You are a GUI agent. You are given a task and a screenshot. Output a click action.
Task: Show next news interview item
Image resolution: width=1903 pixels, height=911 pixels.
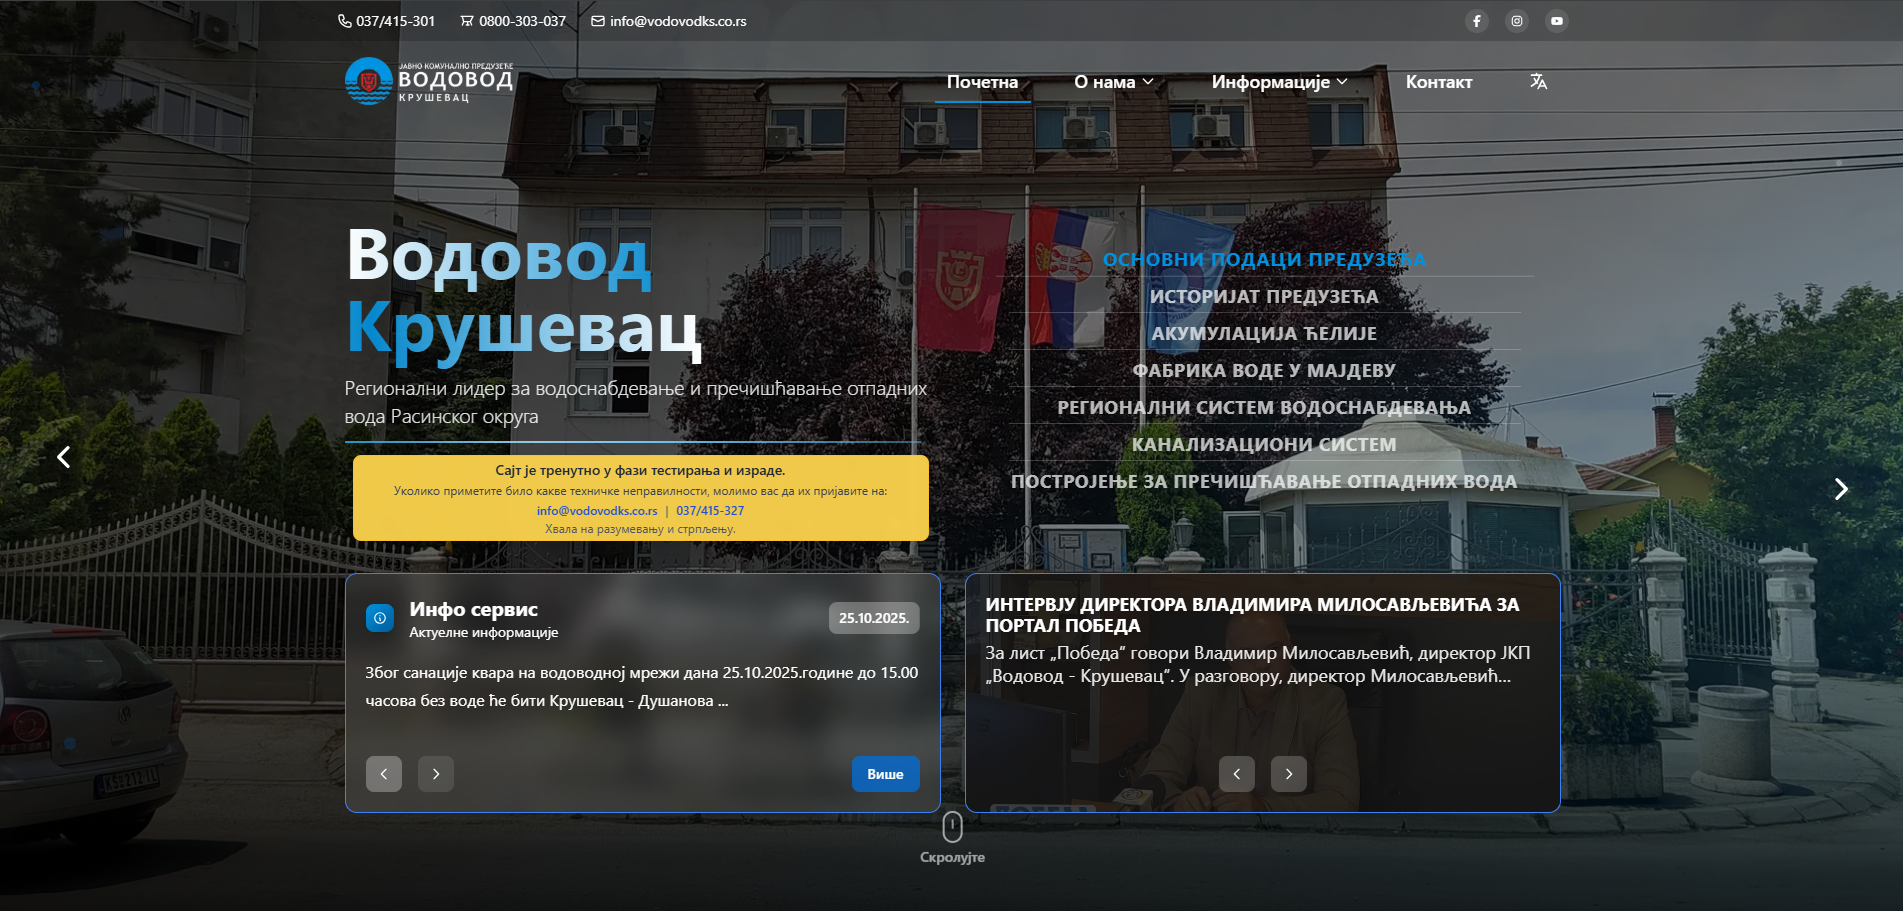pyautogui.click(x=1288, y=774)
